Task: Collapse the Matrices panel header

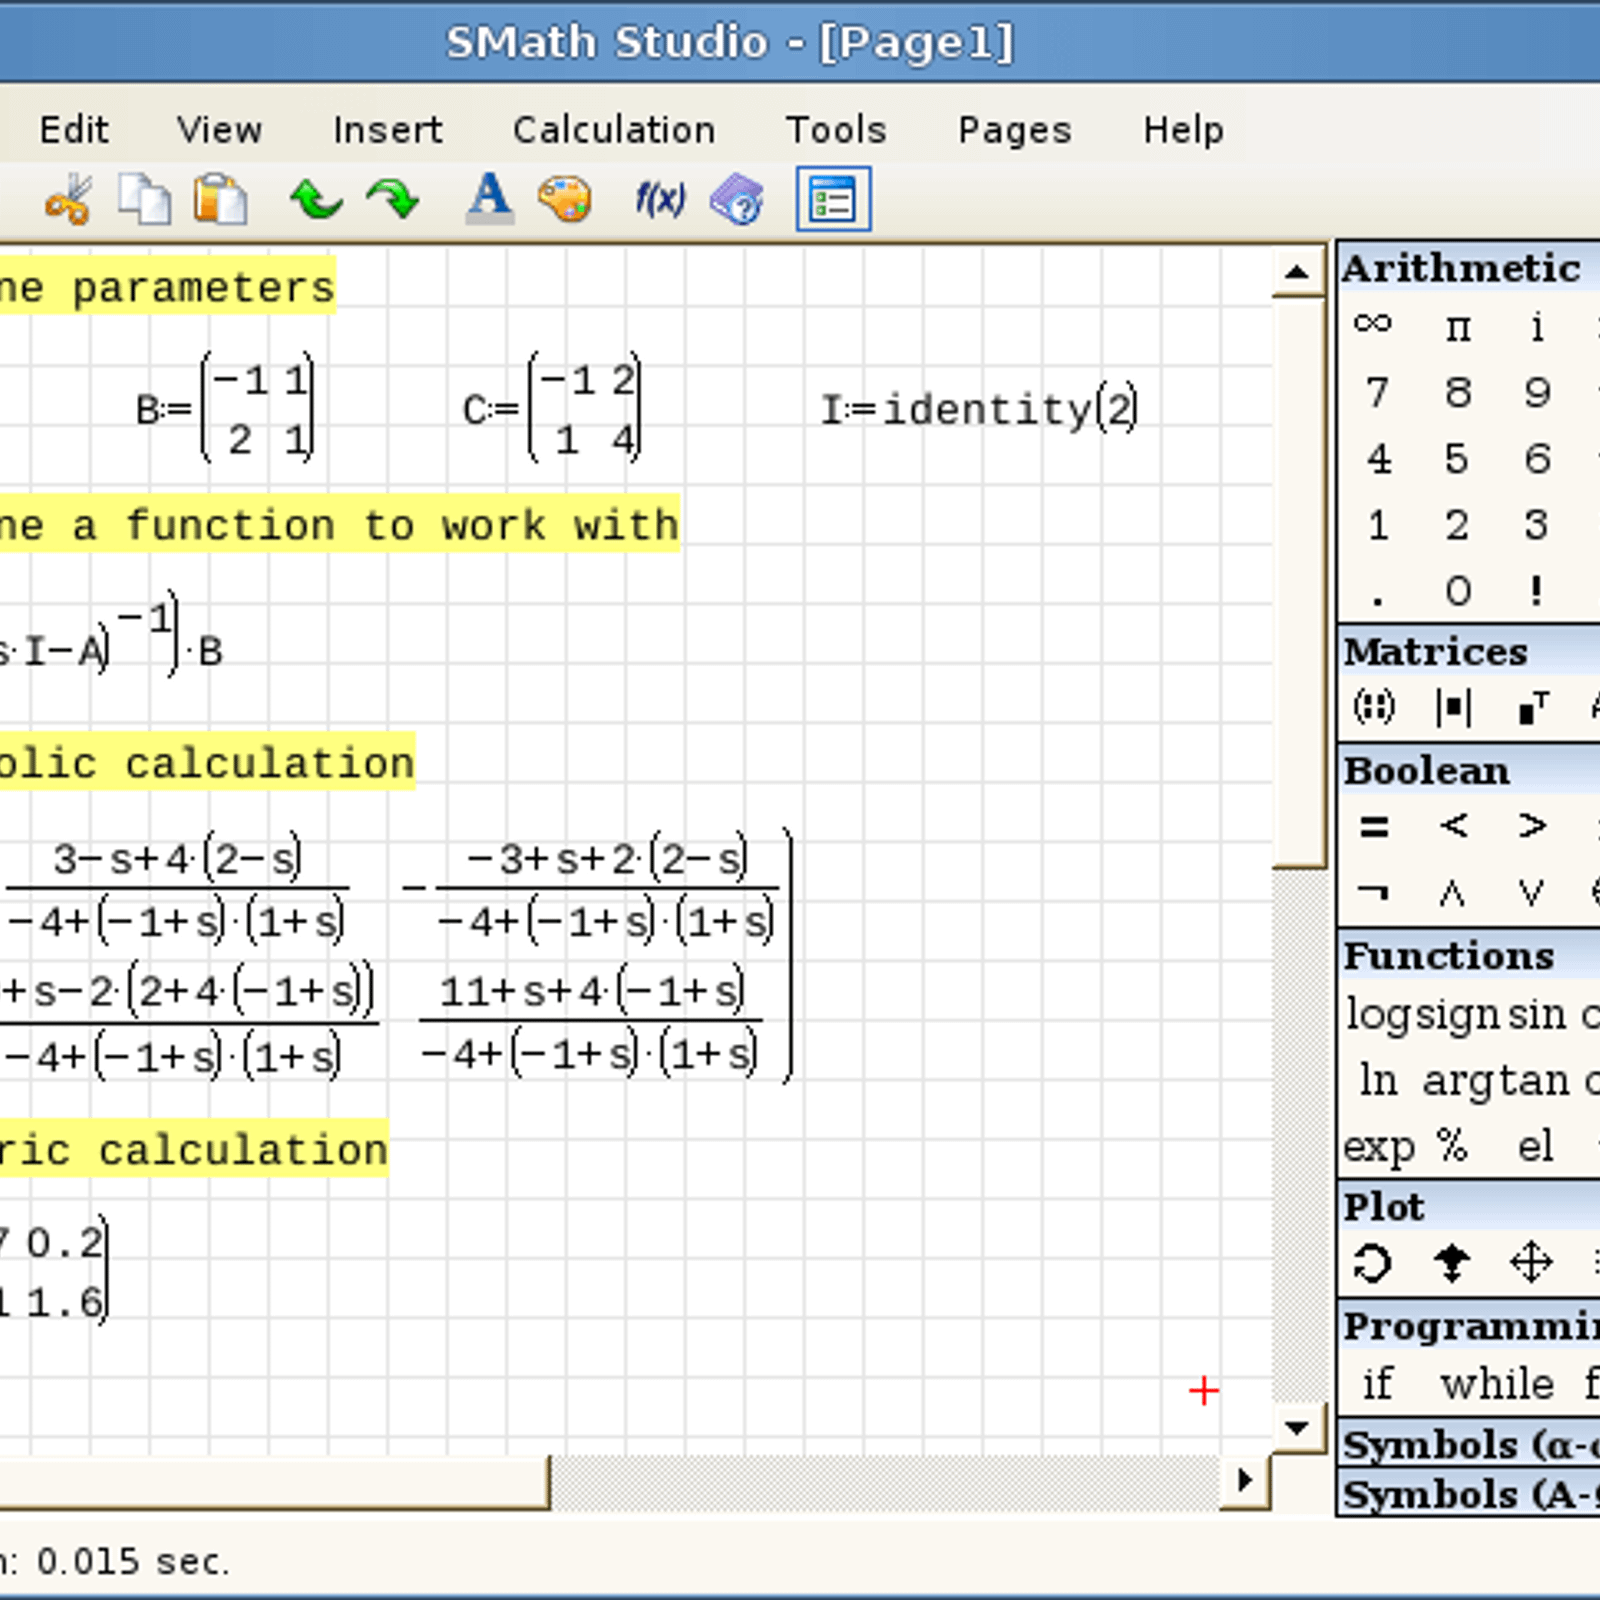Action: [x=1470, y=652]
